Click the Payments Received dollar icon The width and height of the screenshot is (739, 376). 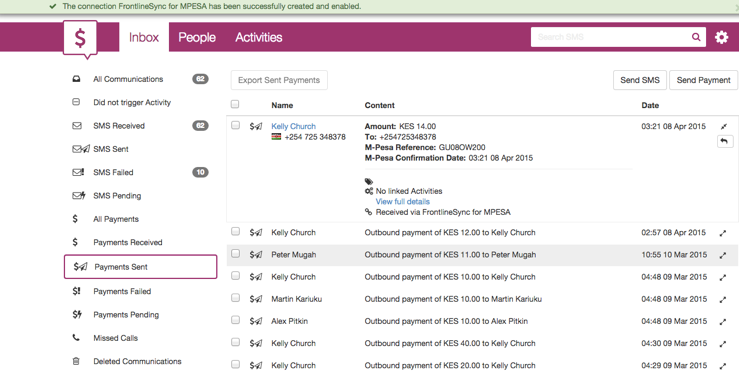(x=75, y=242)
